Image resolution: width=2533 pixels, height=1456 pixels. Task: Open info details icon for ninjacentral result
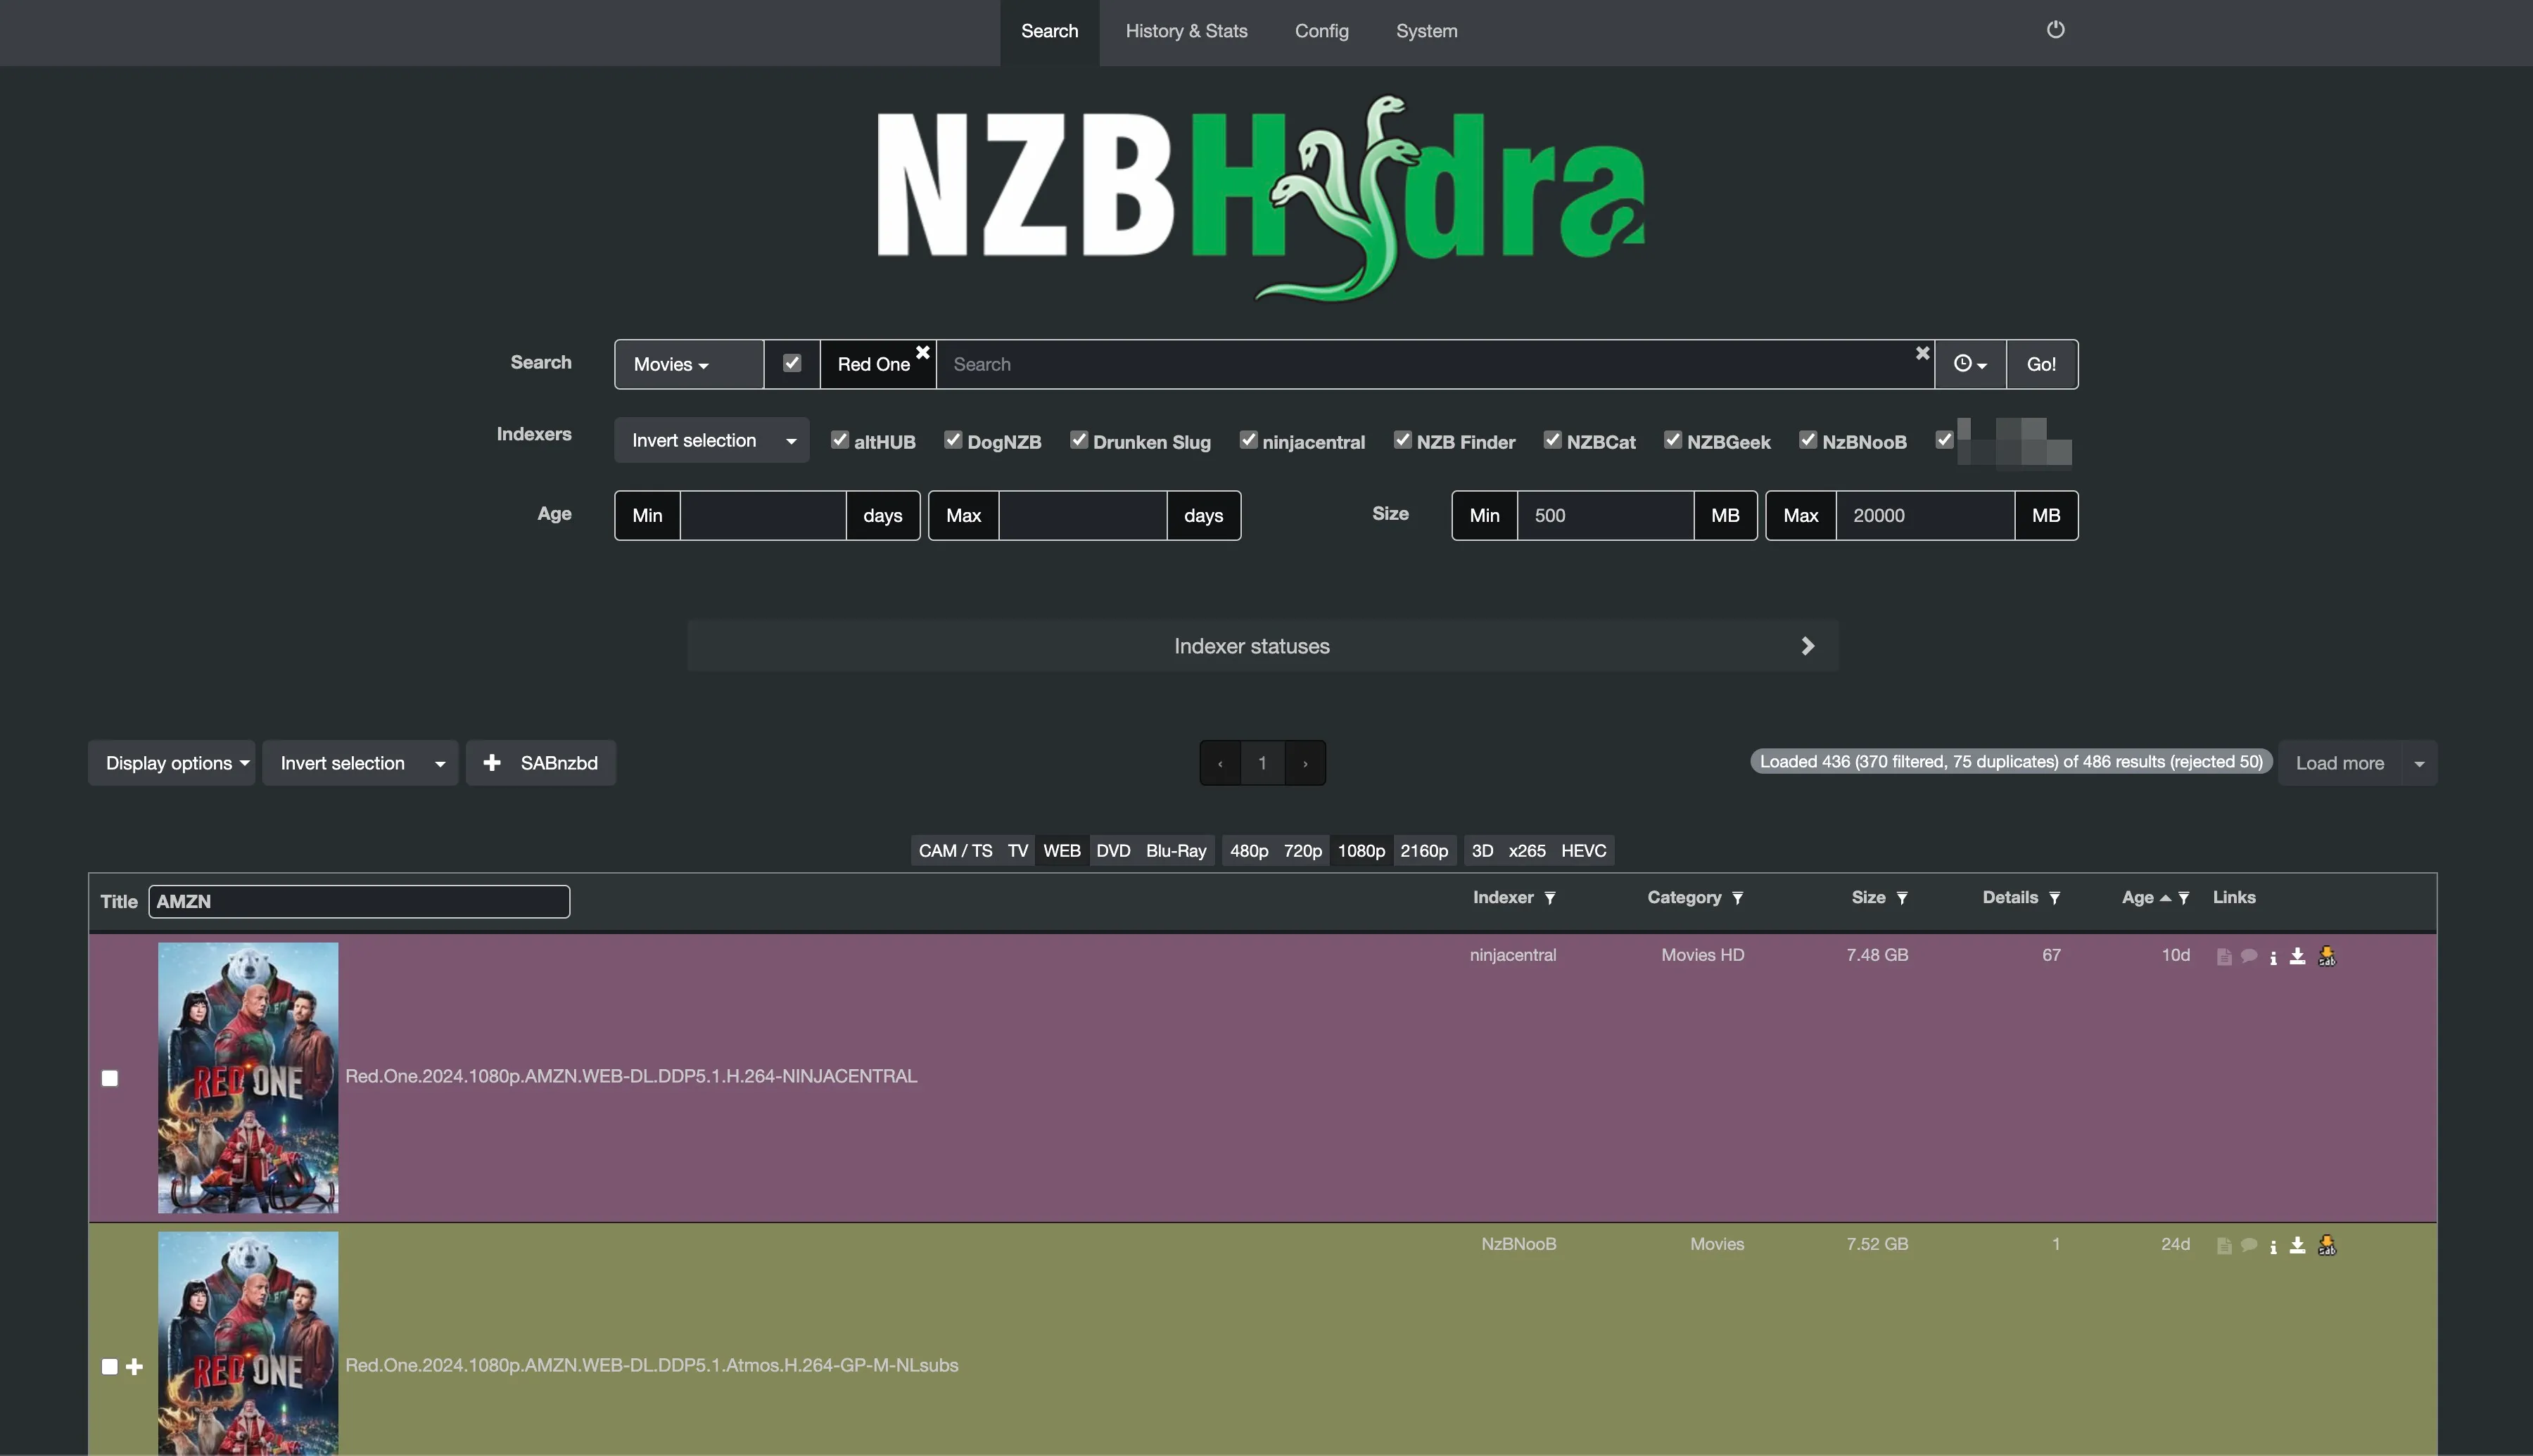(2273, 957)
